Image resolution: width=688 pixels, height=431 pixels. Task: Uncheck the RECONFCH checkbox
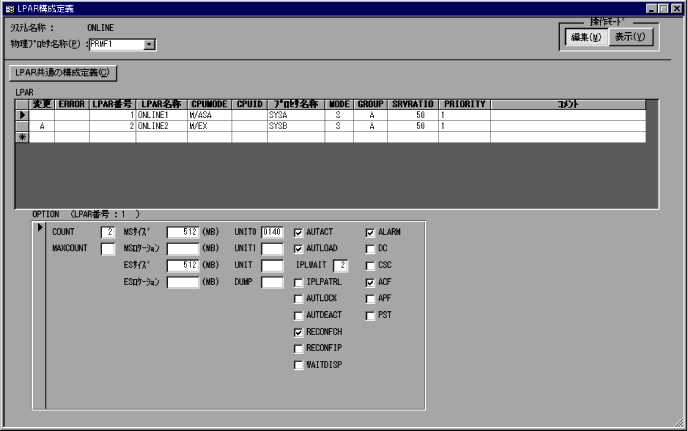tap(298, 332)
